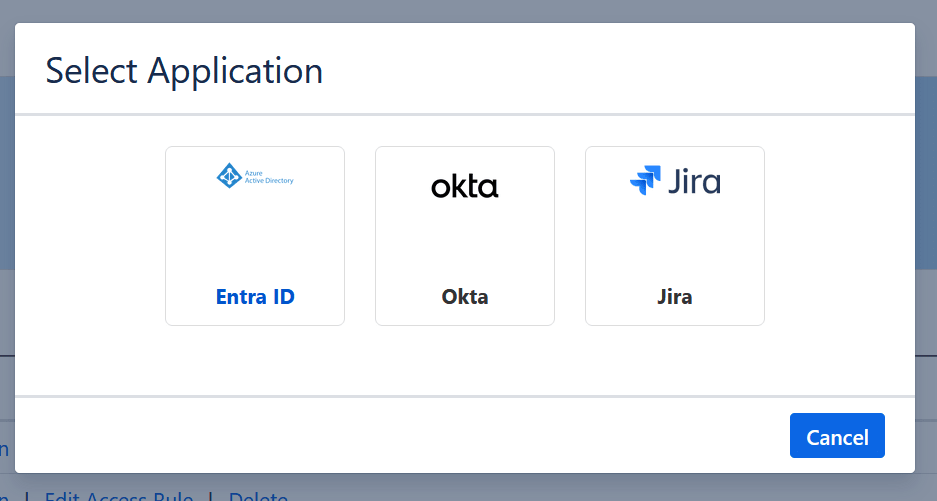Choose the Okta application label

(465, 297)
